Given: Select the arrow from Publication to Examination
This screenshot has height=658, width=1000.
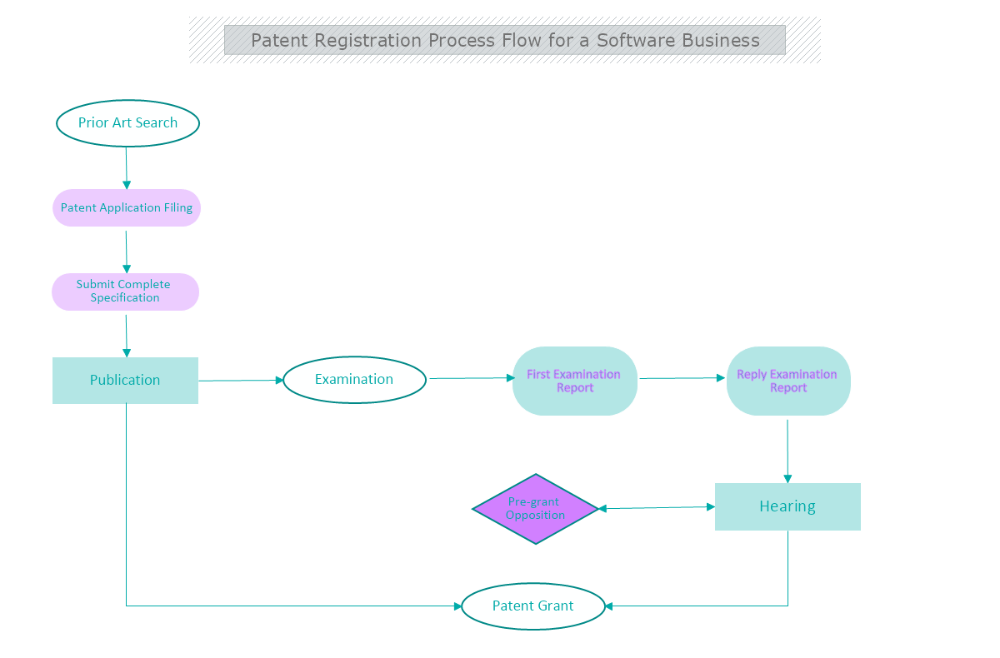Looking at the screenshot, I should click(242, 380).
